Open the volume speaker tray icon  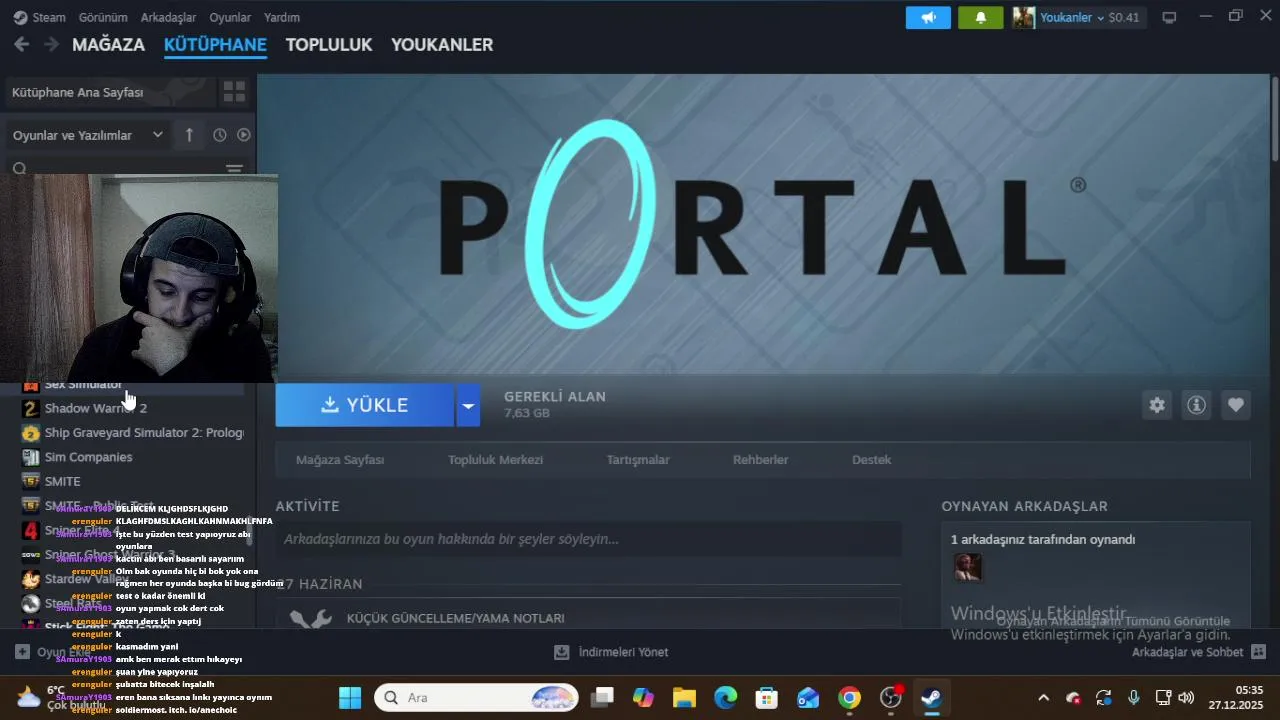pos(1187,697)
